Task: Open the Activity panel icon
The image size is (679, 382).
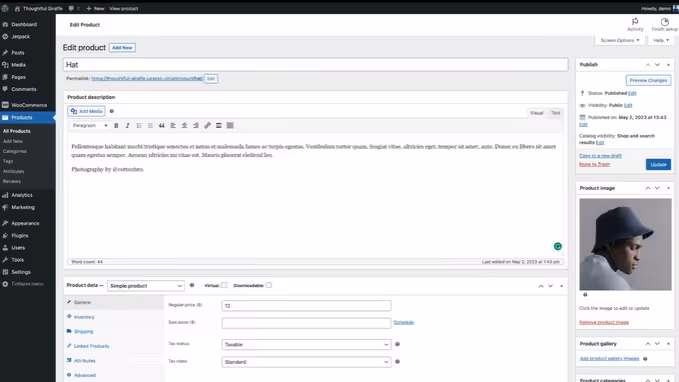Action: pyautogui.click(x=635, y=24)
